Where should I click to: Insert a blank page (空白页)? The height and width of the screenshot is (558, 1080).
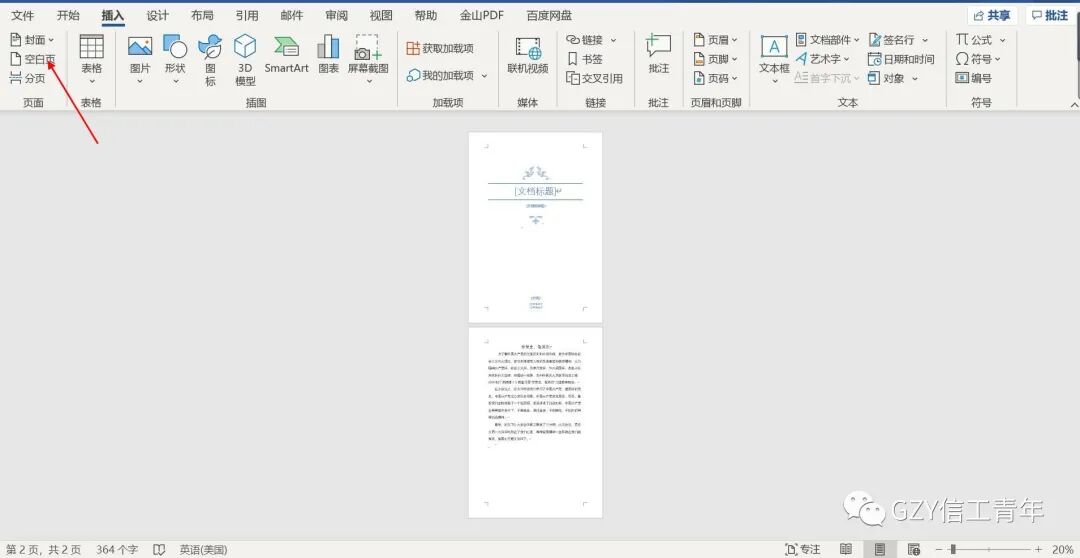32,59
